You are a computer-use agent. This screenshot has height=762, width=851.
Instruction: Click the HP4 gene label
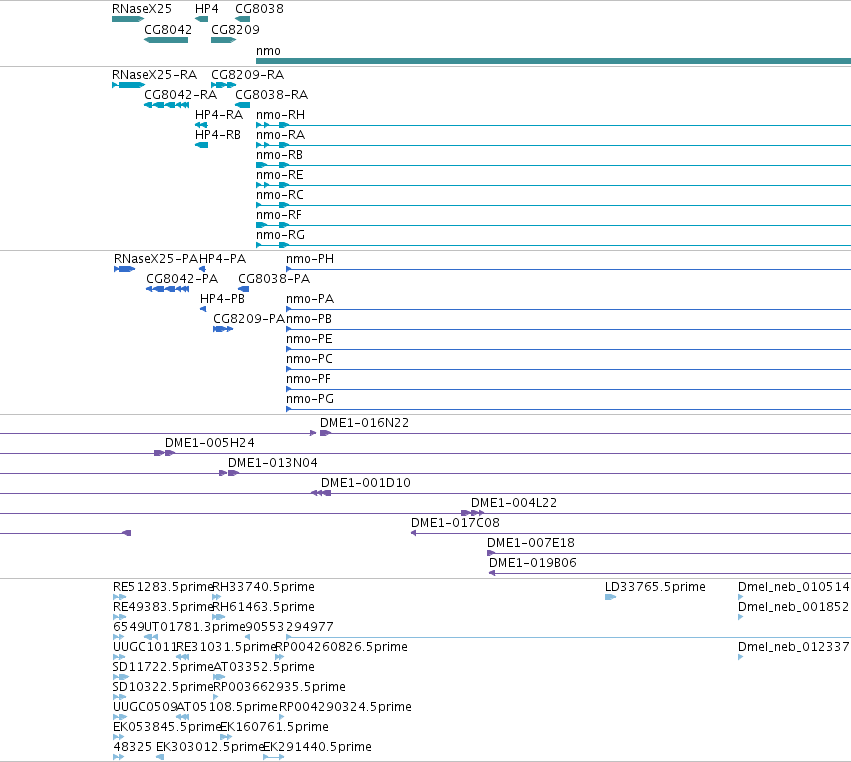[206, 9]
